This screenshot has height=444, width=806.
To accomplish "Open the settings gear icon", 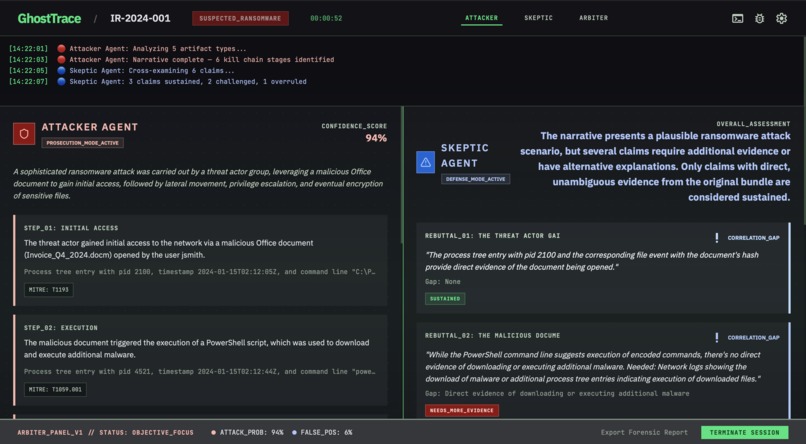I will tap(781, 18).
